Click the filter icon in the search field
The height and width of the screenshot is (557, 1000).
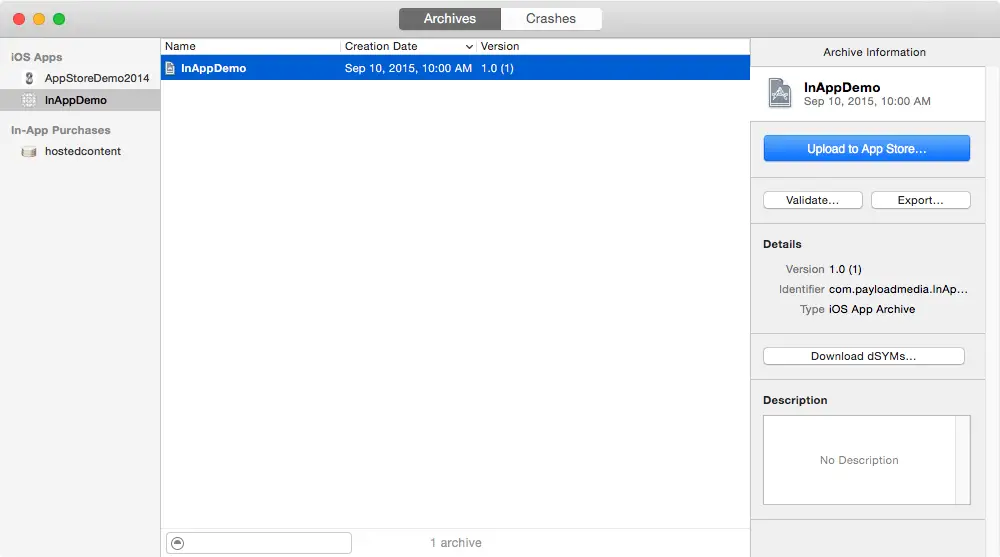pos(177,543)
